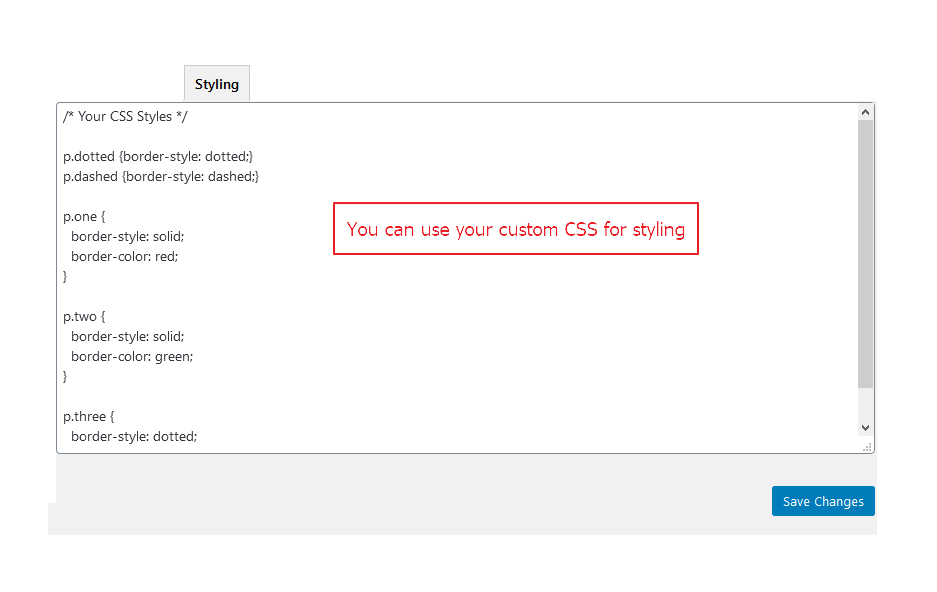Click the 'p.three {' line
Screen dimensions: 937x592
[x=88, y=416]
